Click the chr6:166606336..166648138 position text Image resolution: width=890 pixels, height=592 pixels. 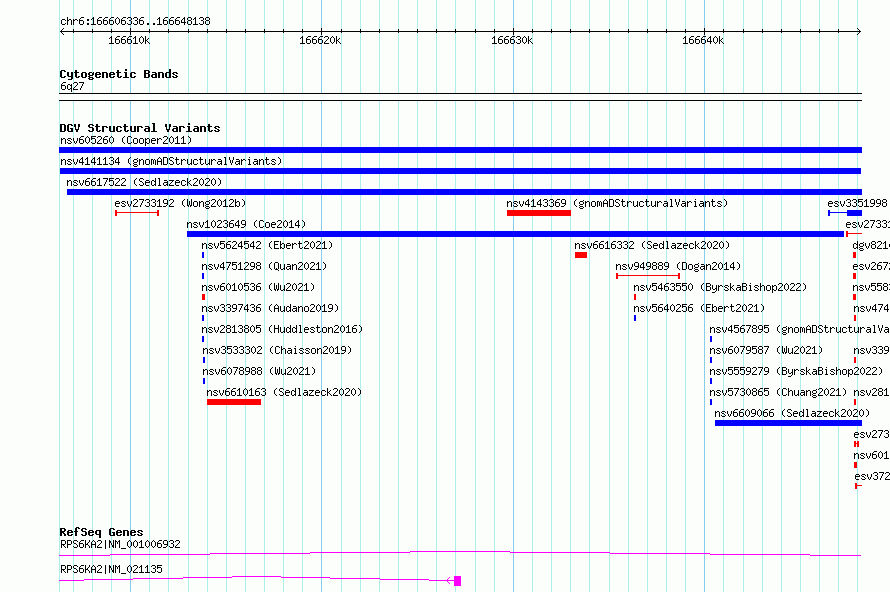coord(135,21)
